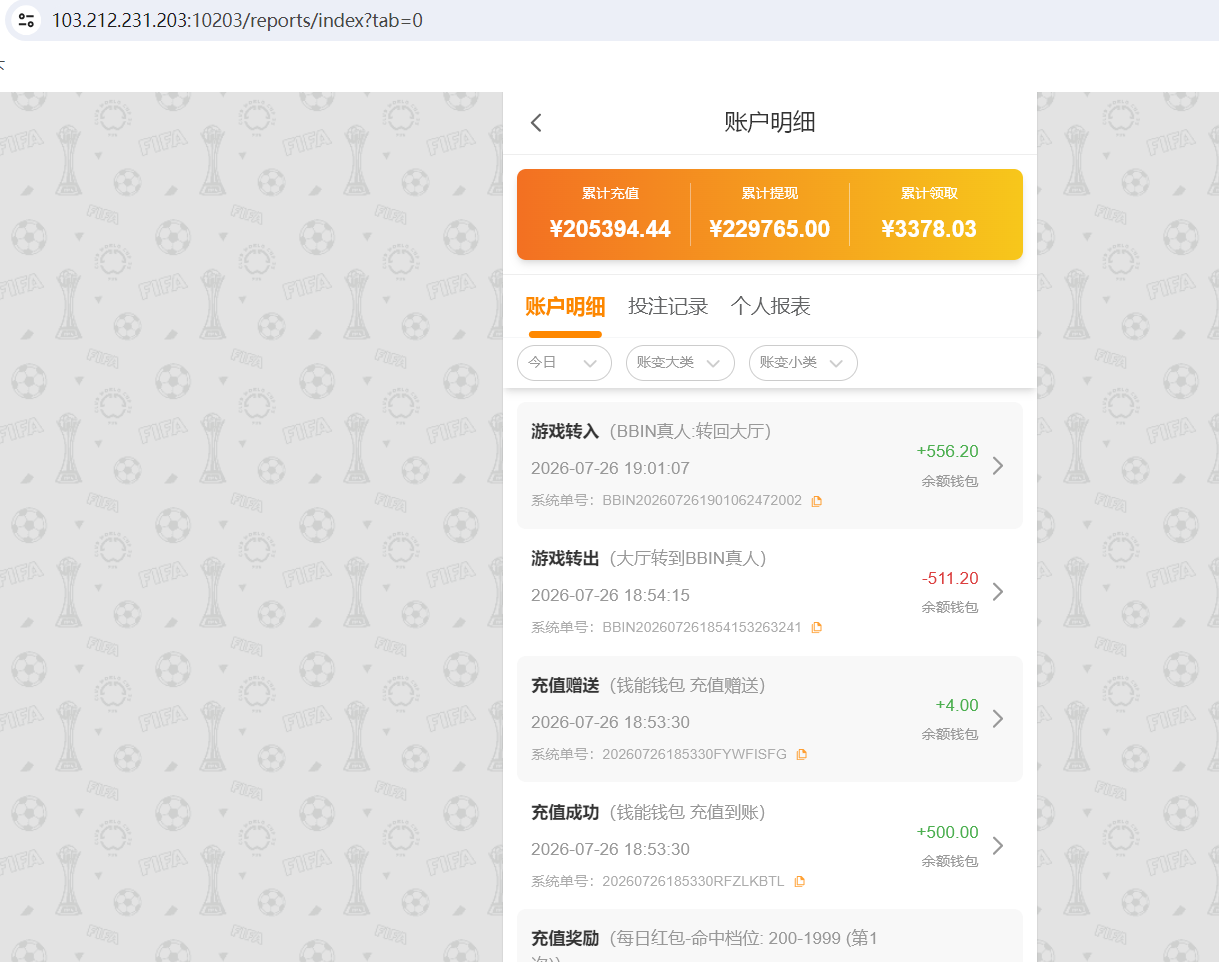The image size is (1219, 962).
Task: Switch to the 个人报表 tab
Action: tap(771, 307)
